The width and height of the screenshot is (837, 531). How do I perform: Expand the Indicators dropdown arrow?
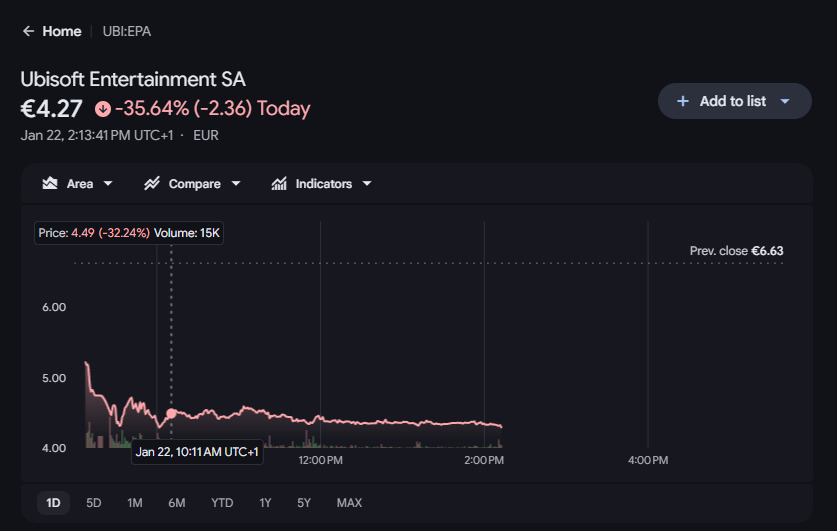pos(367,184)
